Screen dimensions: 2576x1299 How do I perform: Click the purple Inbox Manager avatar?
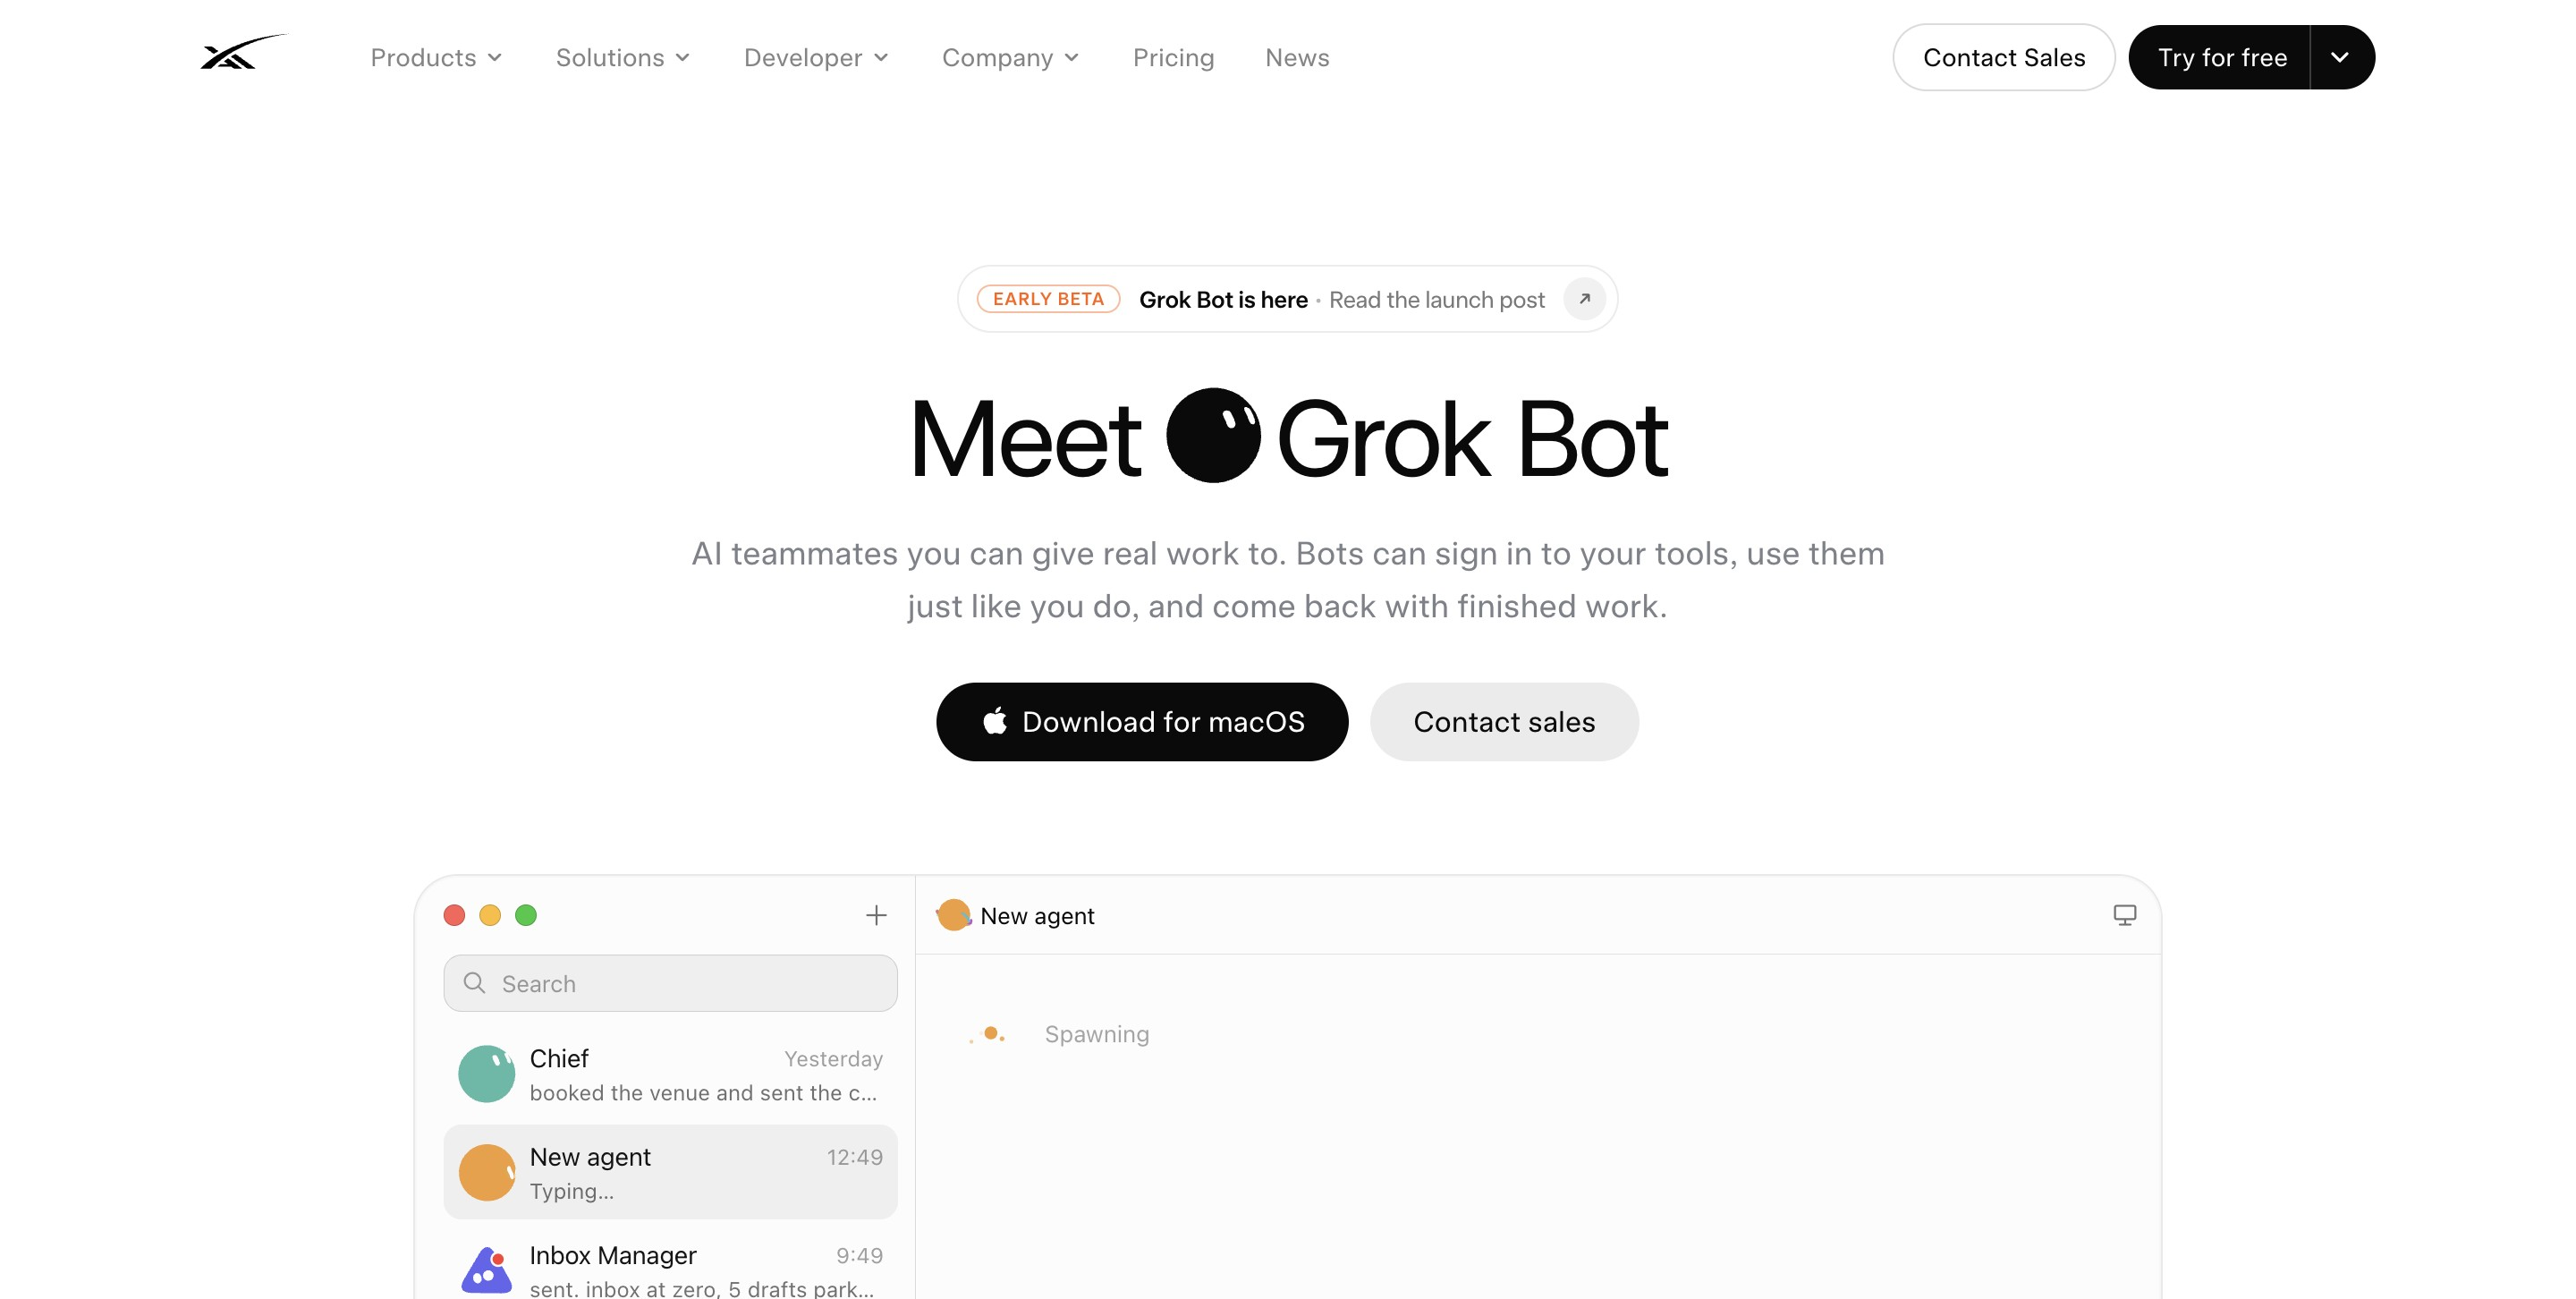pyautogui.click(x=486, y=1270)
